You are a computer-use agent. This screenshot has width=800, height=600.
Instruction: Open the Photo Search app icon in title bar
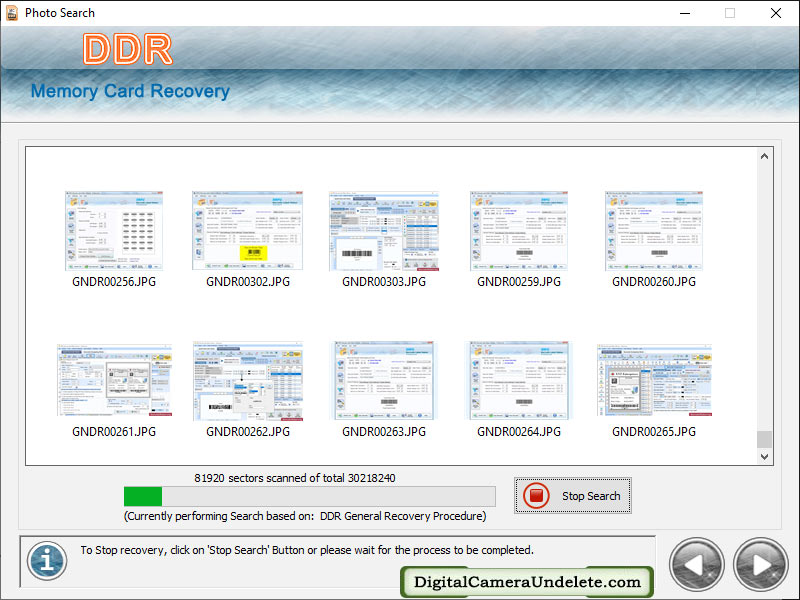(12, 13)
